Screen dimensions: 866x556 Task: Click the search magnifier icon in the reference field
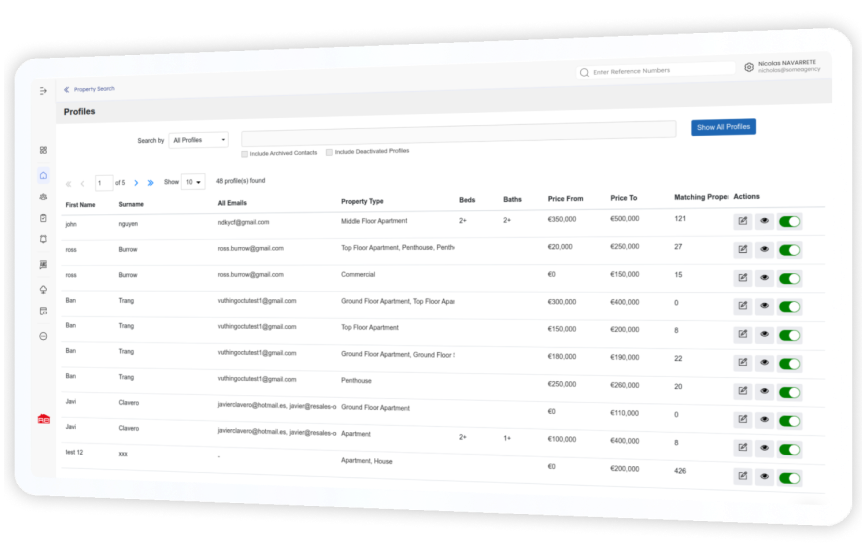(x=584, y=73)
